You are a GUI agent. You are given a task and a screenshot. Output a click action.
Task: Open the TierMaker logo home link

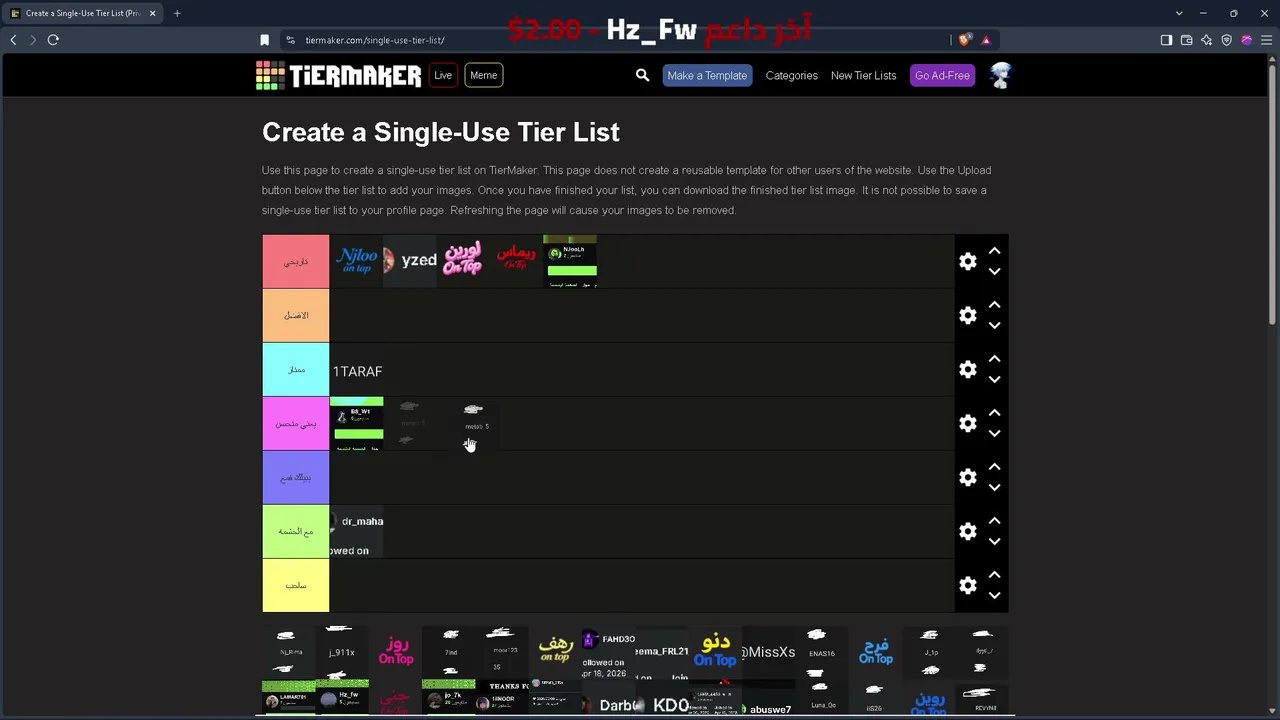coord(338,75)
